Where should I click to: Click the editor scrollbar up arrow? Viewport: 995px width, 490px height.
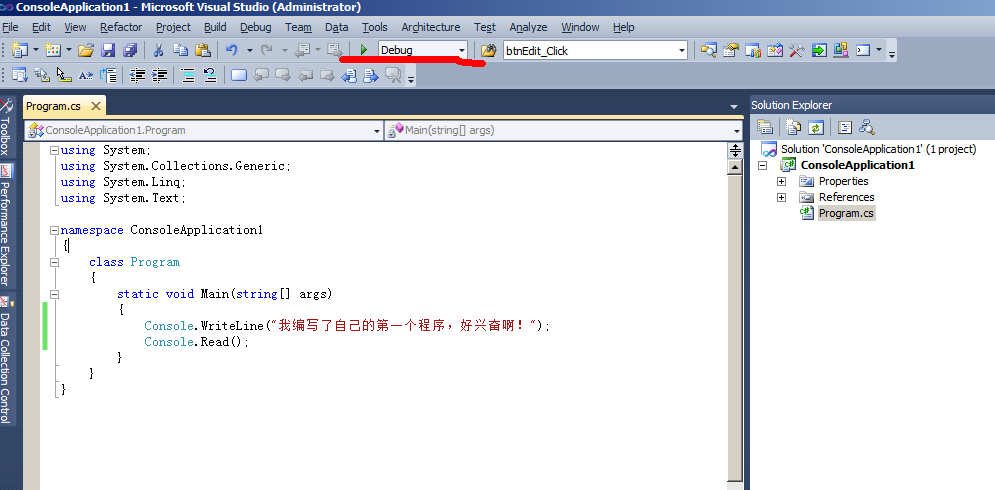(x=735, y=168)
